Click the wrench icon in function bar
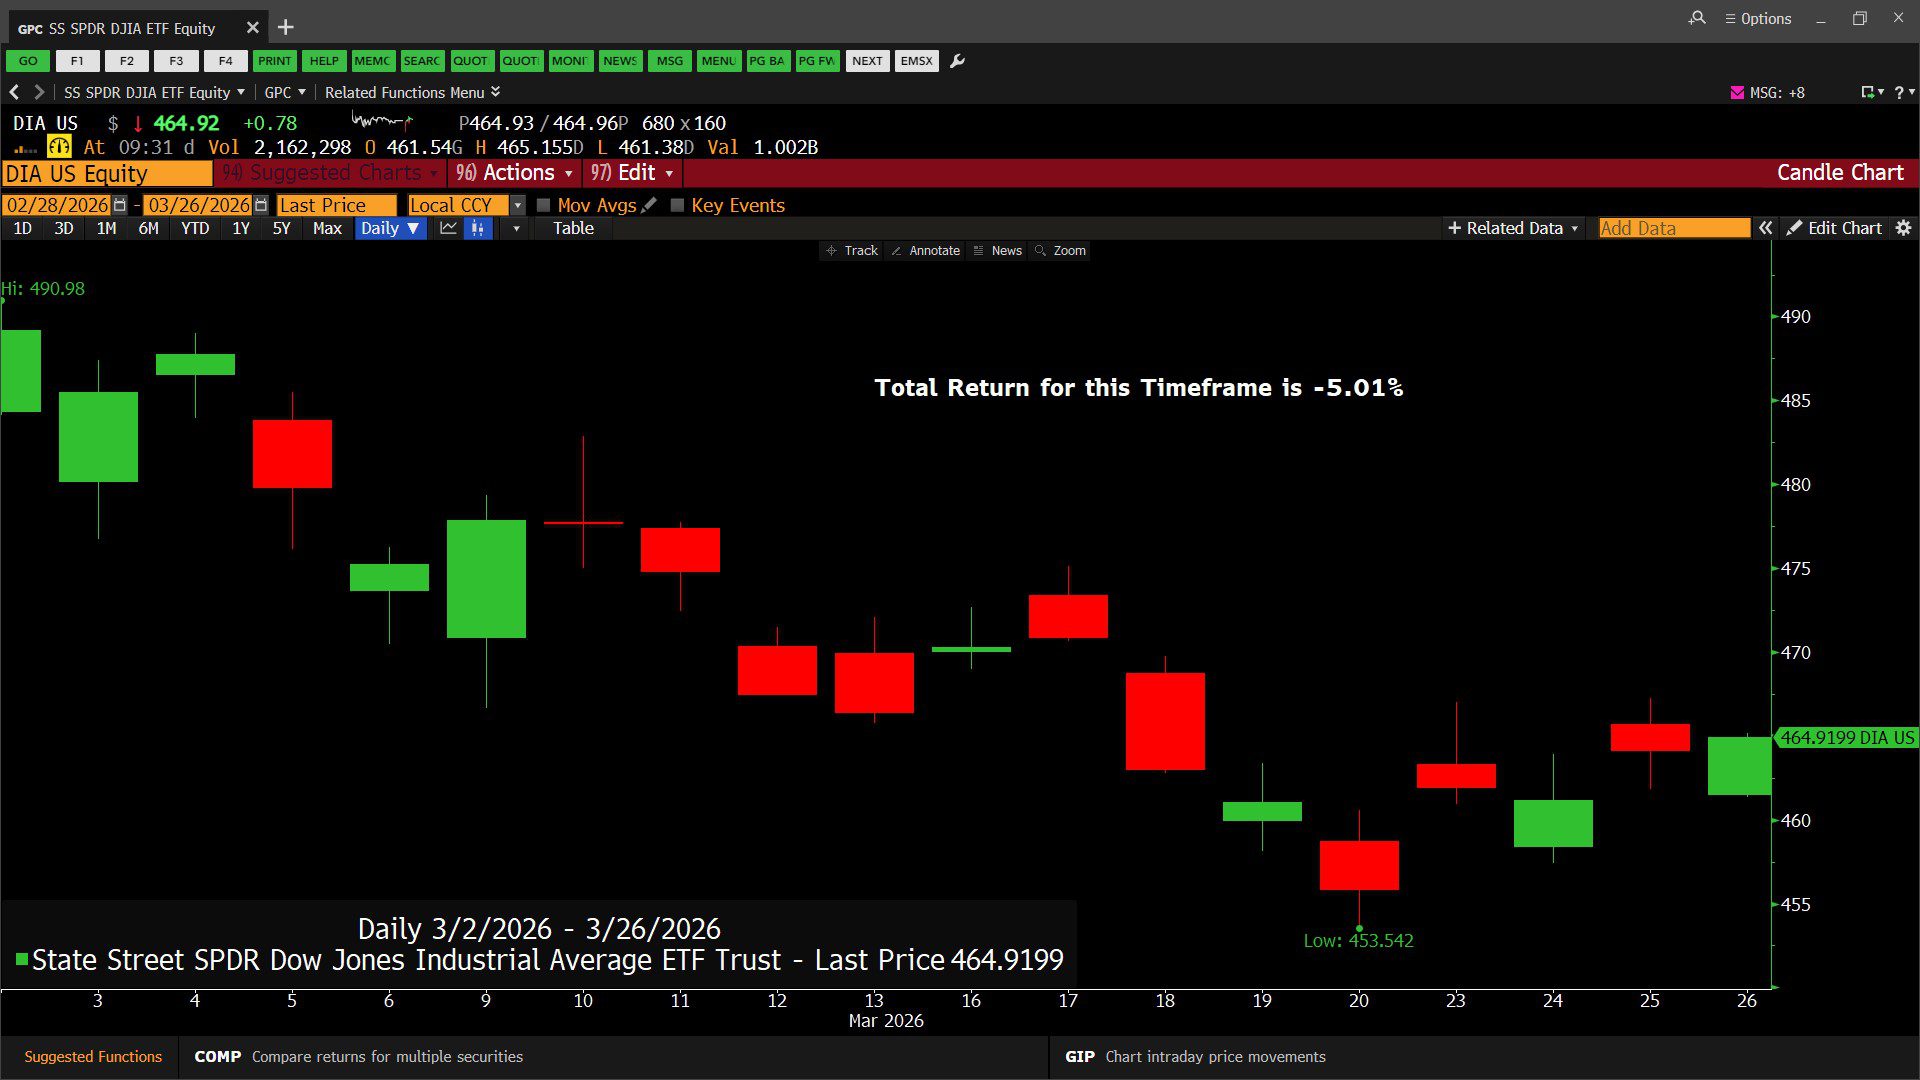Image resolution: width=1920 pixels, height=1080 pixels. click(957, 61)
